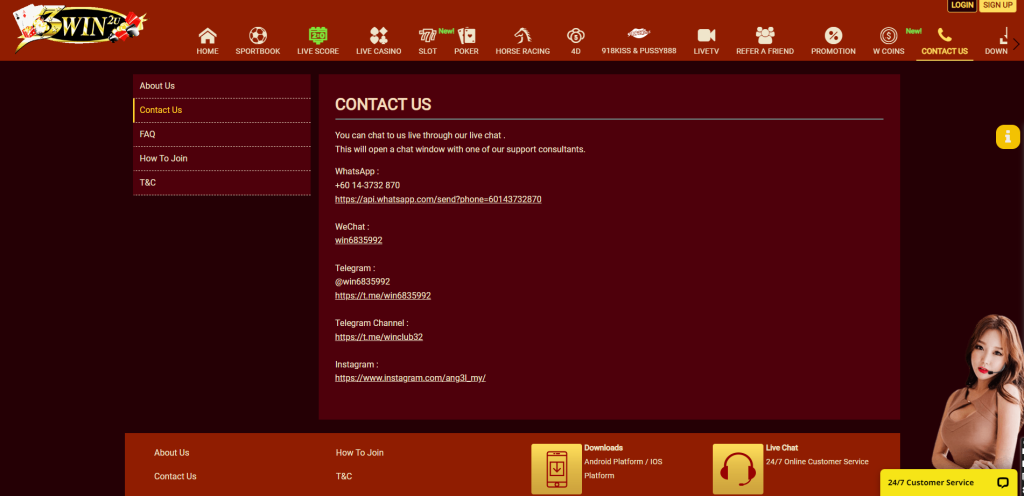Image resolution: width=1024 pixels, height=496 pixels.
Task: Select How To Join in sidebar
Action: 221,159
